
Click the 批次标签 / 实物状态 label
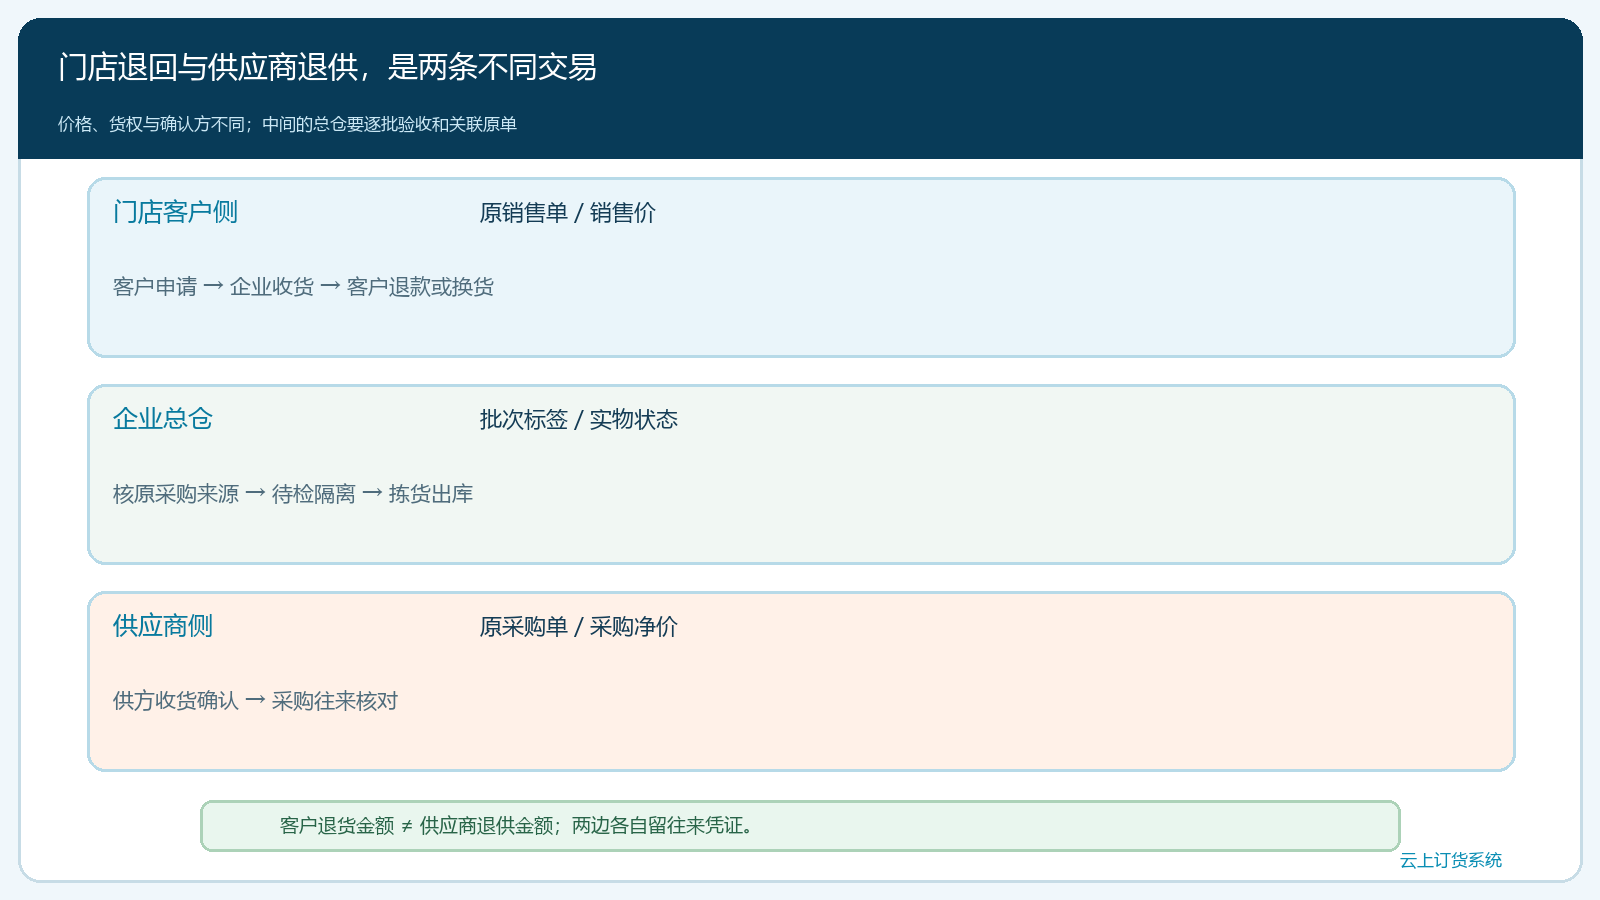tap(578, 420)
